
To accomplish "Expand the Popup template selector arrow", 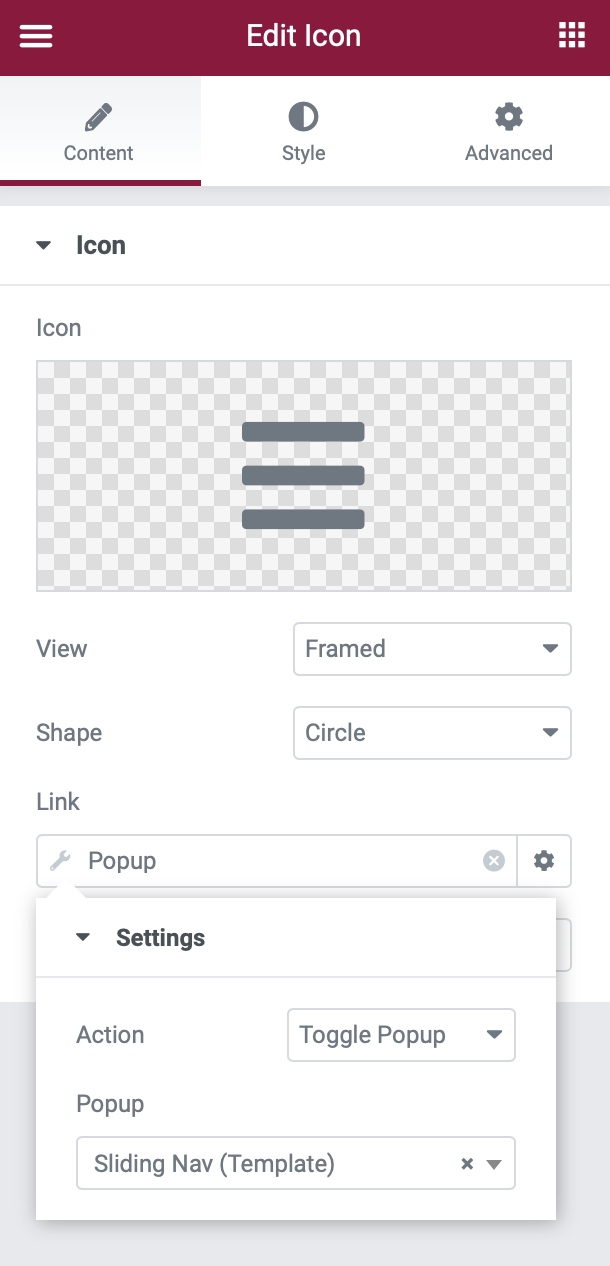I will [x=494, y=1164].
